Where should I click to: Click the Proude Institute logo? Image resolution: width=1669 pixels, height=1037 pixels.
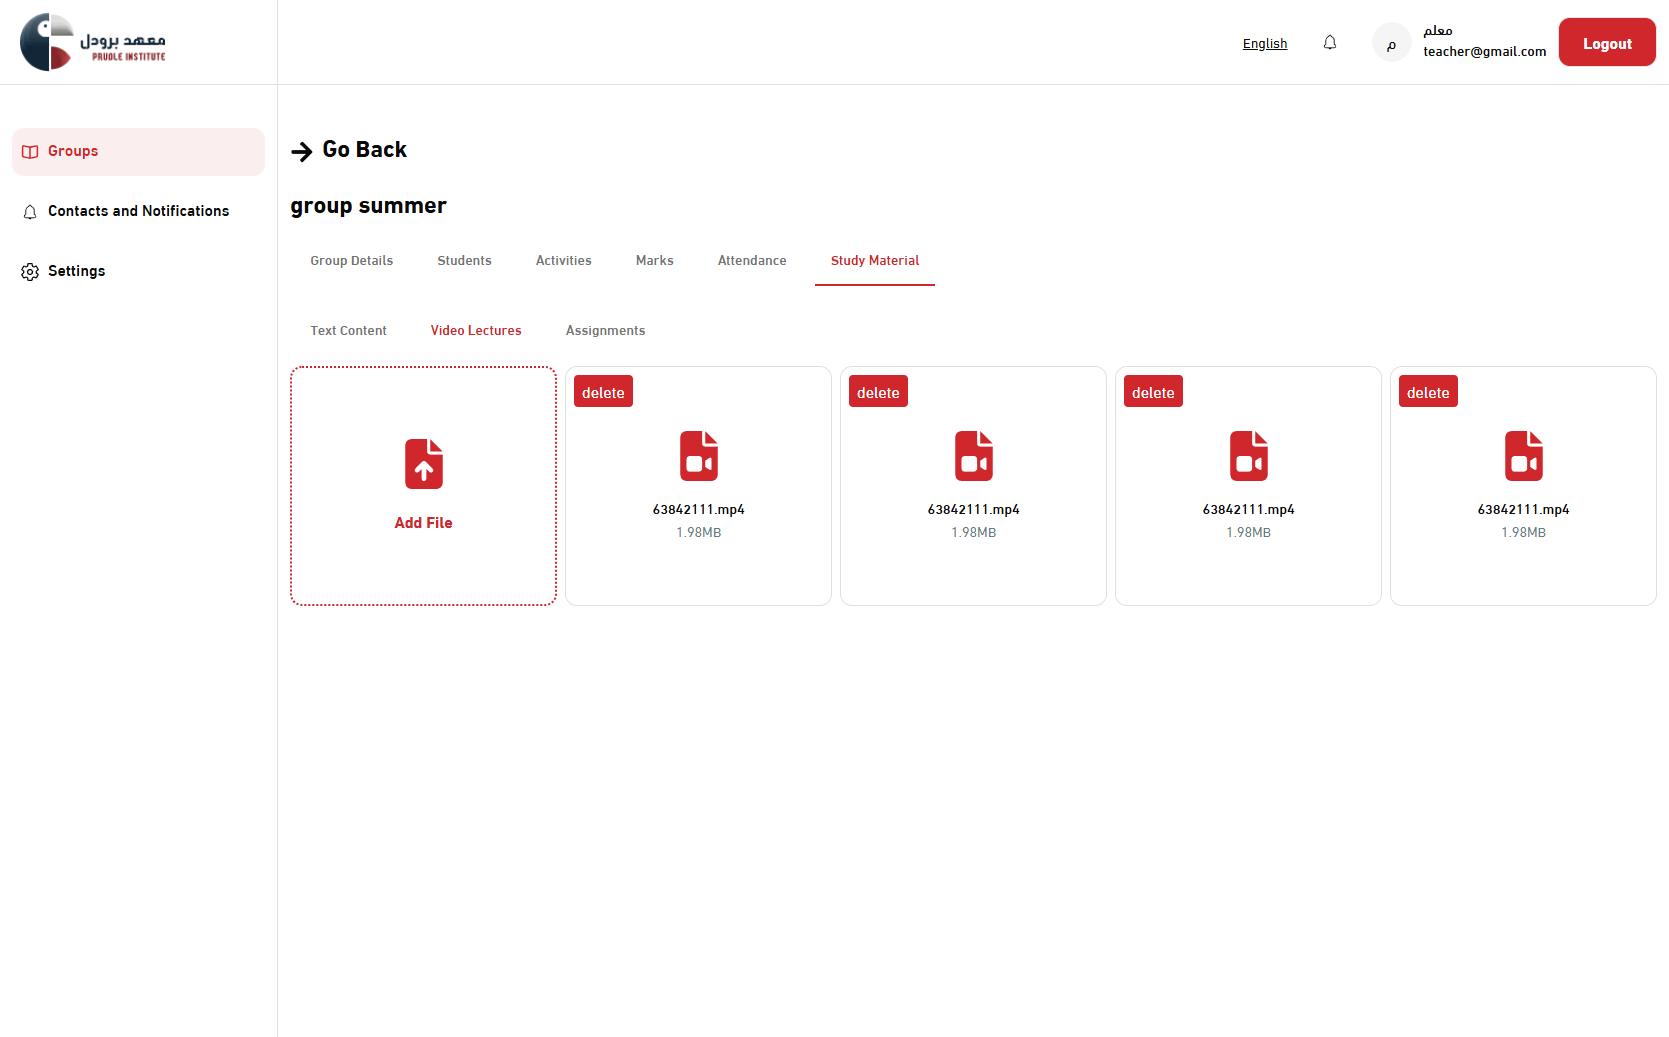tap(93, 42)
